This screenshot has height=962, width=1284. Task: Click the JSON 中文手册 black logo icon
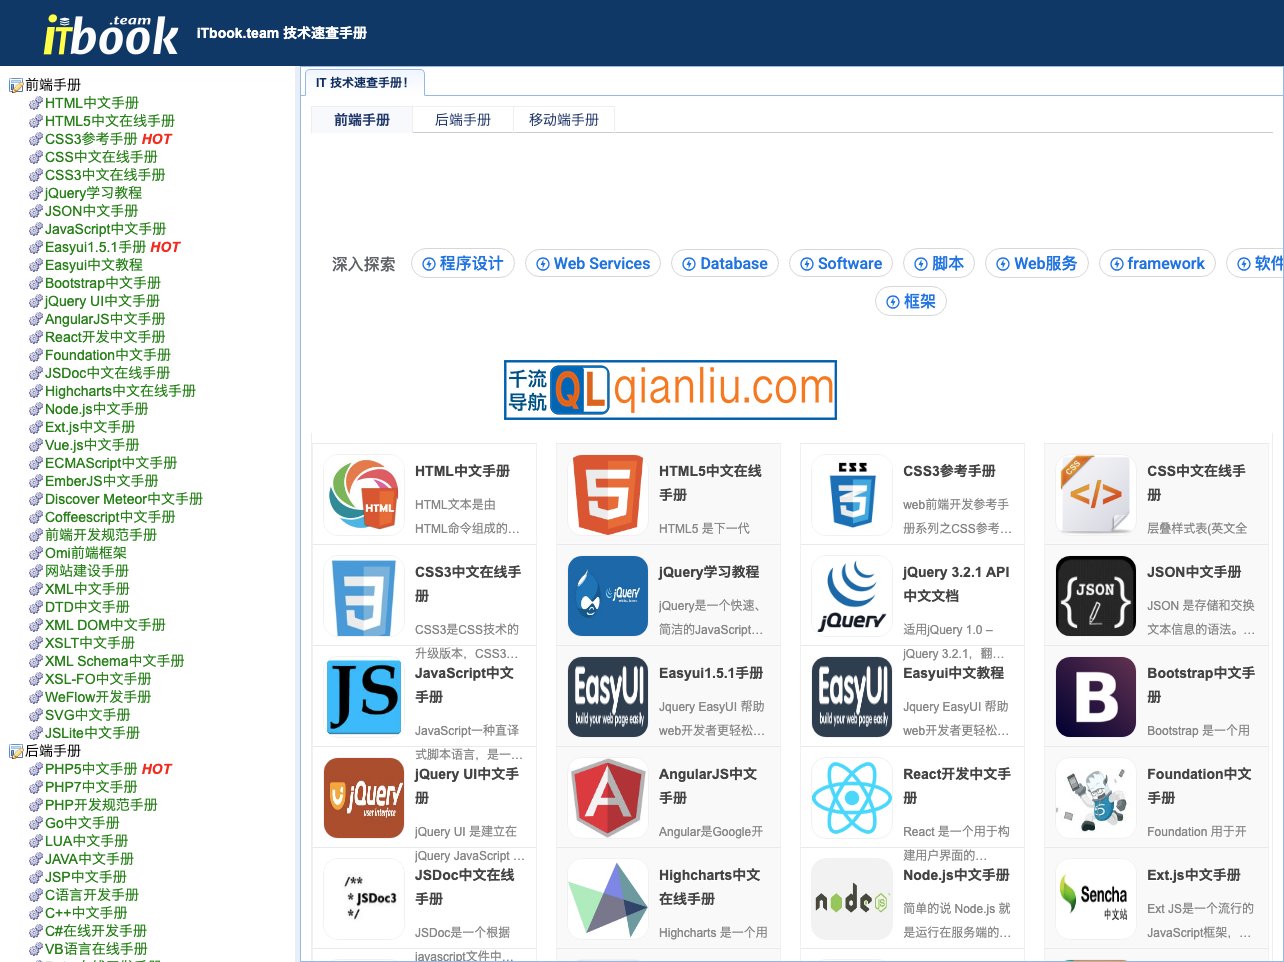pyautogui.click(x=1095, y=594)
